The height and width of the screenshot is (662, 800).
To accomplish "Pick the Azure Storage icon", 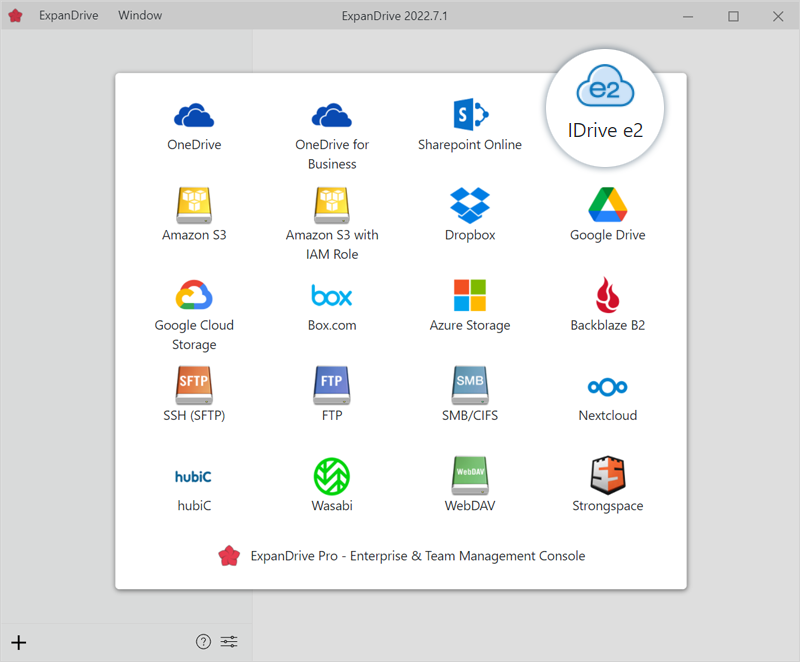I will tap(470, 295).
